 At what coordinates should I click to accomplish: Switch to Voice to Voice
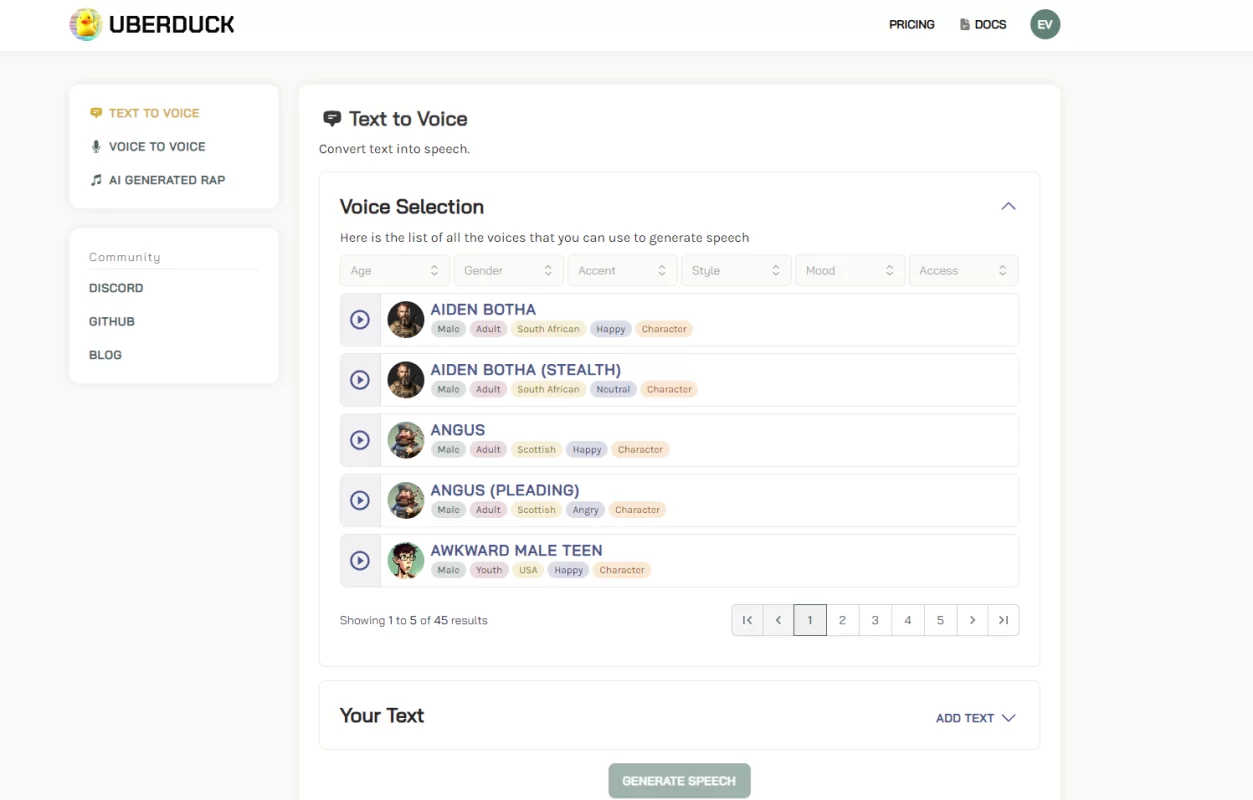(157, 147)
